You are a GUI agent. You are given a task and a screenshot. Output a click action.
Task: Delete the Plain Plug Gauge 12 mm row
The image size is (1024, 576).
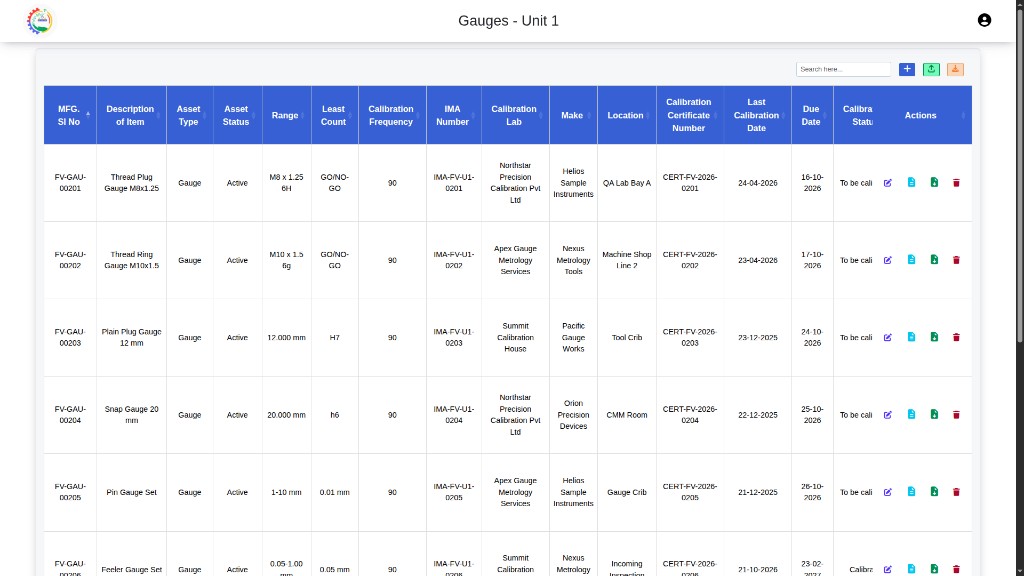tap(956, 338)
